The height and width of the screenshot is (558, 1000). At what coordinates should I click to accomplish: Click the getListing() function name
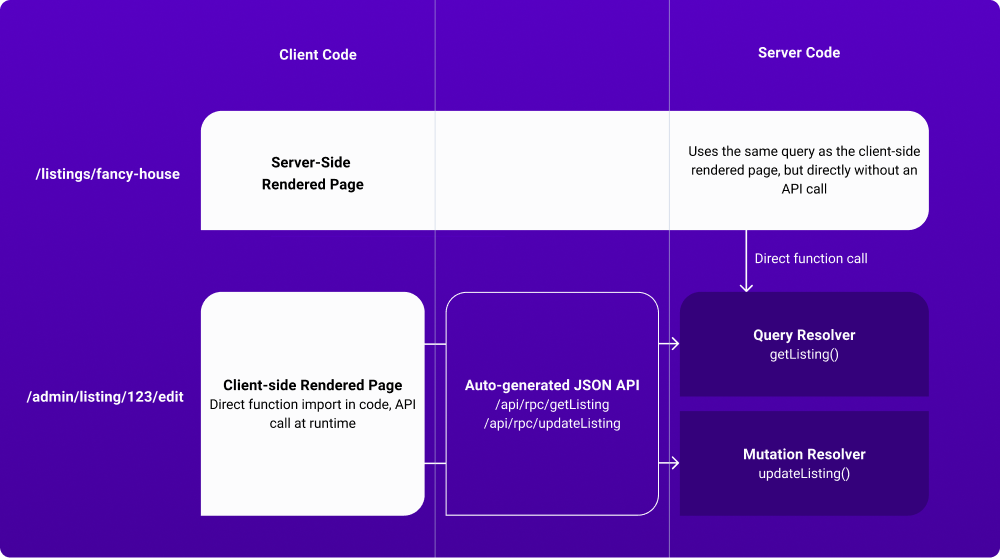[804, 354]
